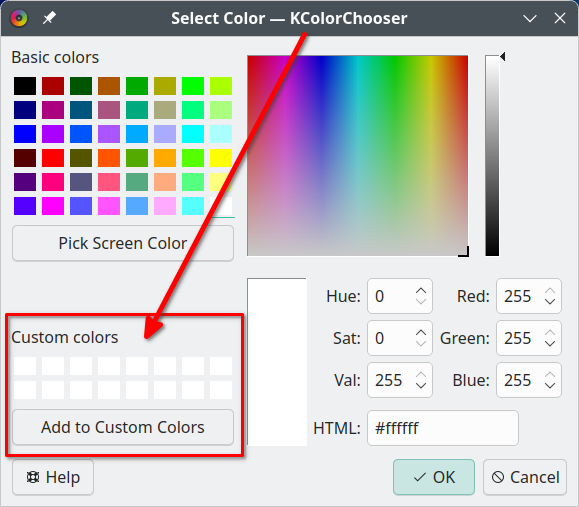This screenshot has height=507, width=579.
Task: Confirm selection with the OK button
Action: pyautogui.click(x=434, y=477)
